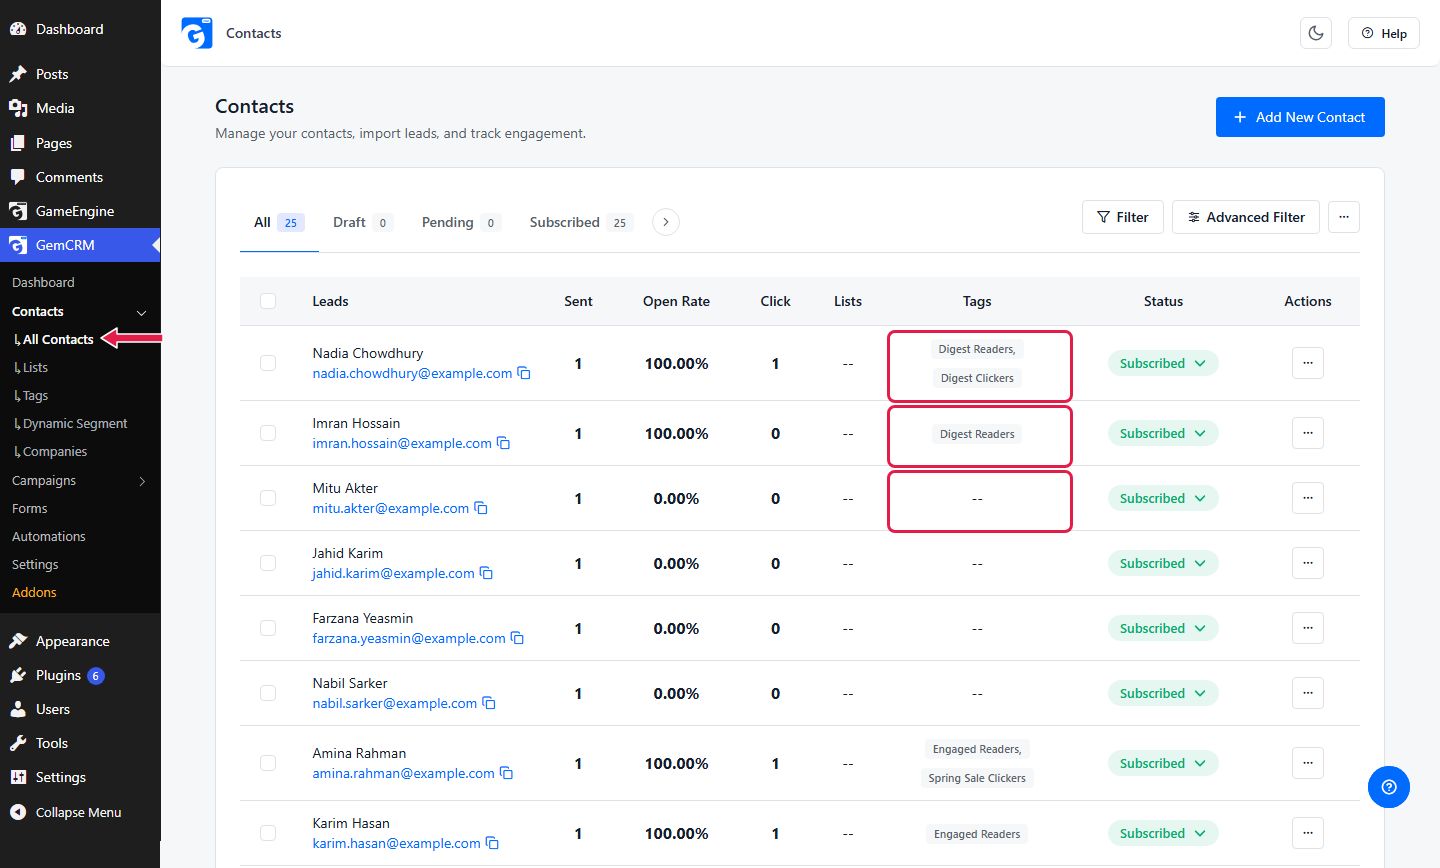Copy jahid.karim@example.com email icon
Screen dimensions: 1440x868
tap(487, 573)
